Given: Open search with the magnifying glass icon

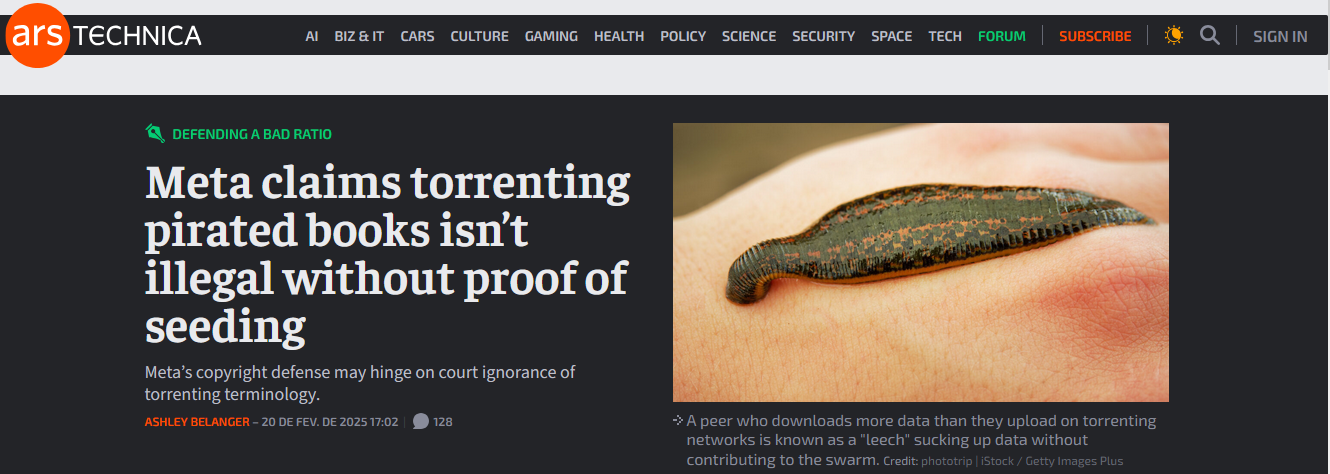Looking at the screenshot, I should [x=1210, y=36].
